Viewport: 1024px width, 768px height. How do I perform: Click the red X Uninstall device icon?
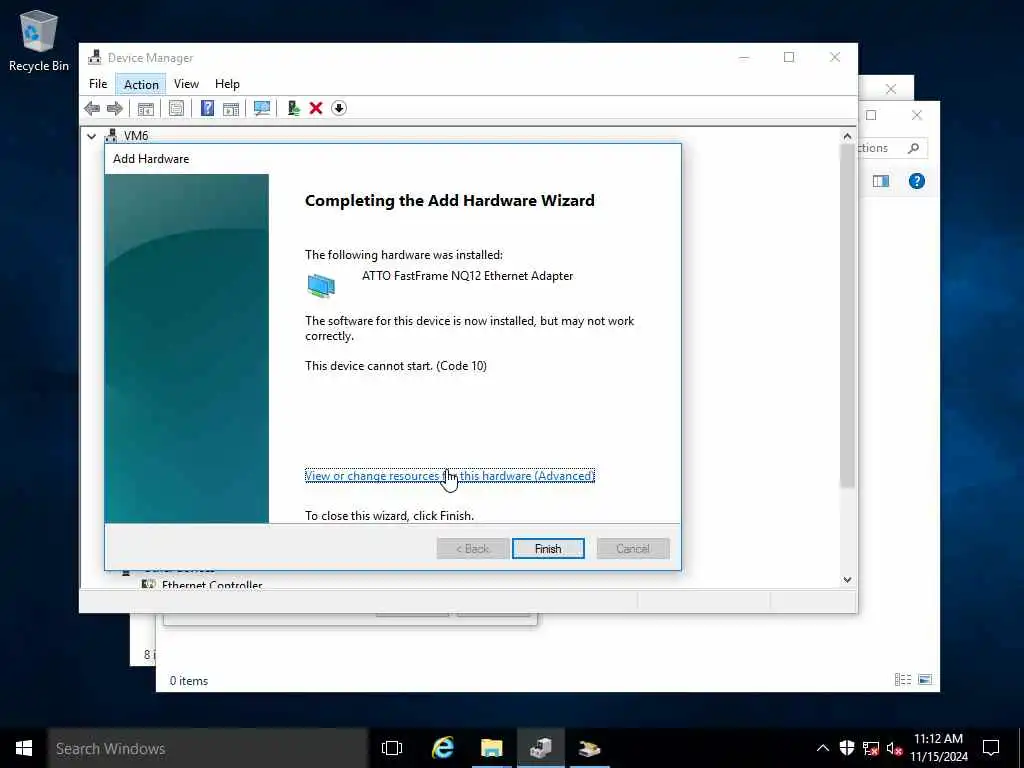316,108
